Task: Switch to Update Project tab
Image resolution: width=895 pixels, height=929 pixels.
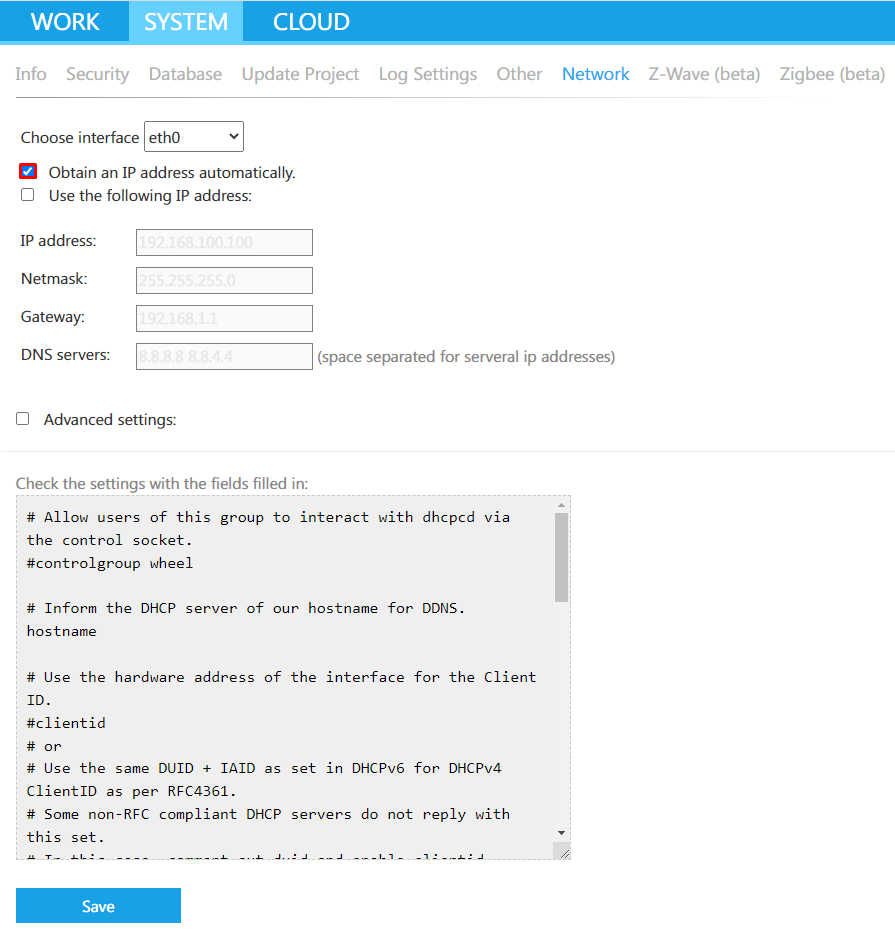Action: click(300, 74)
